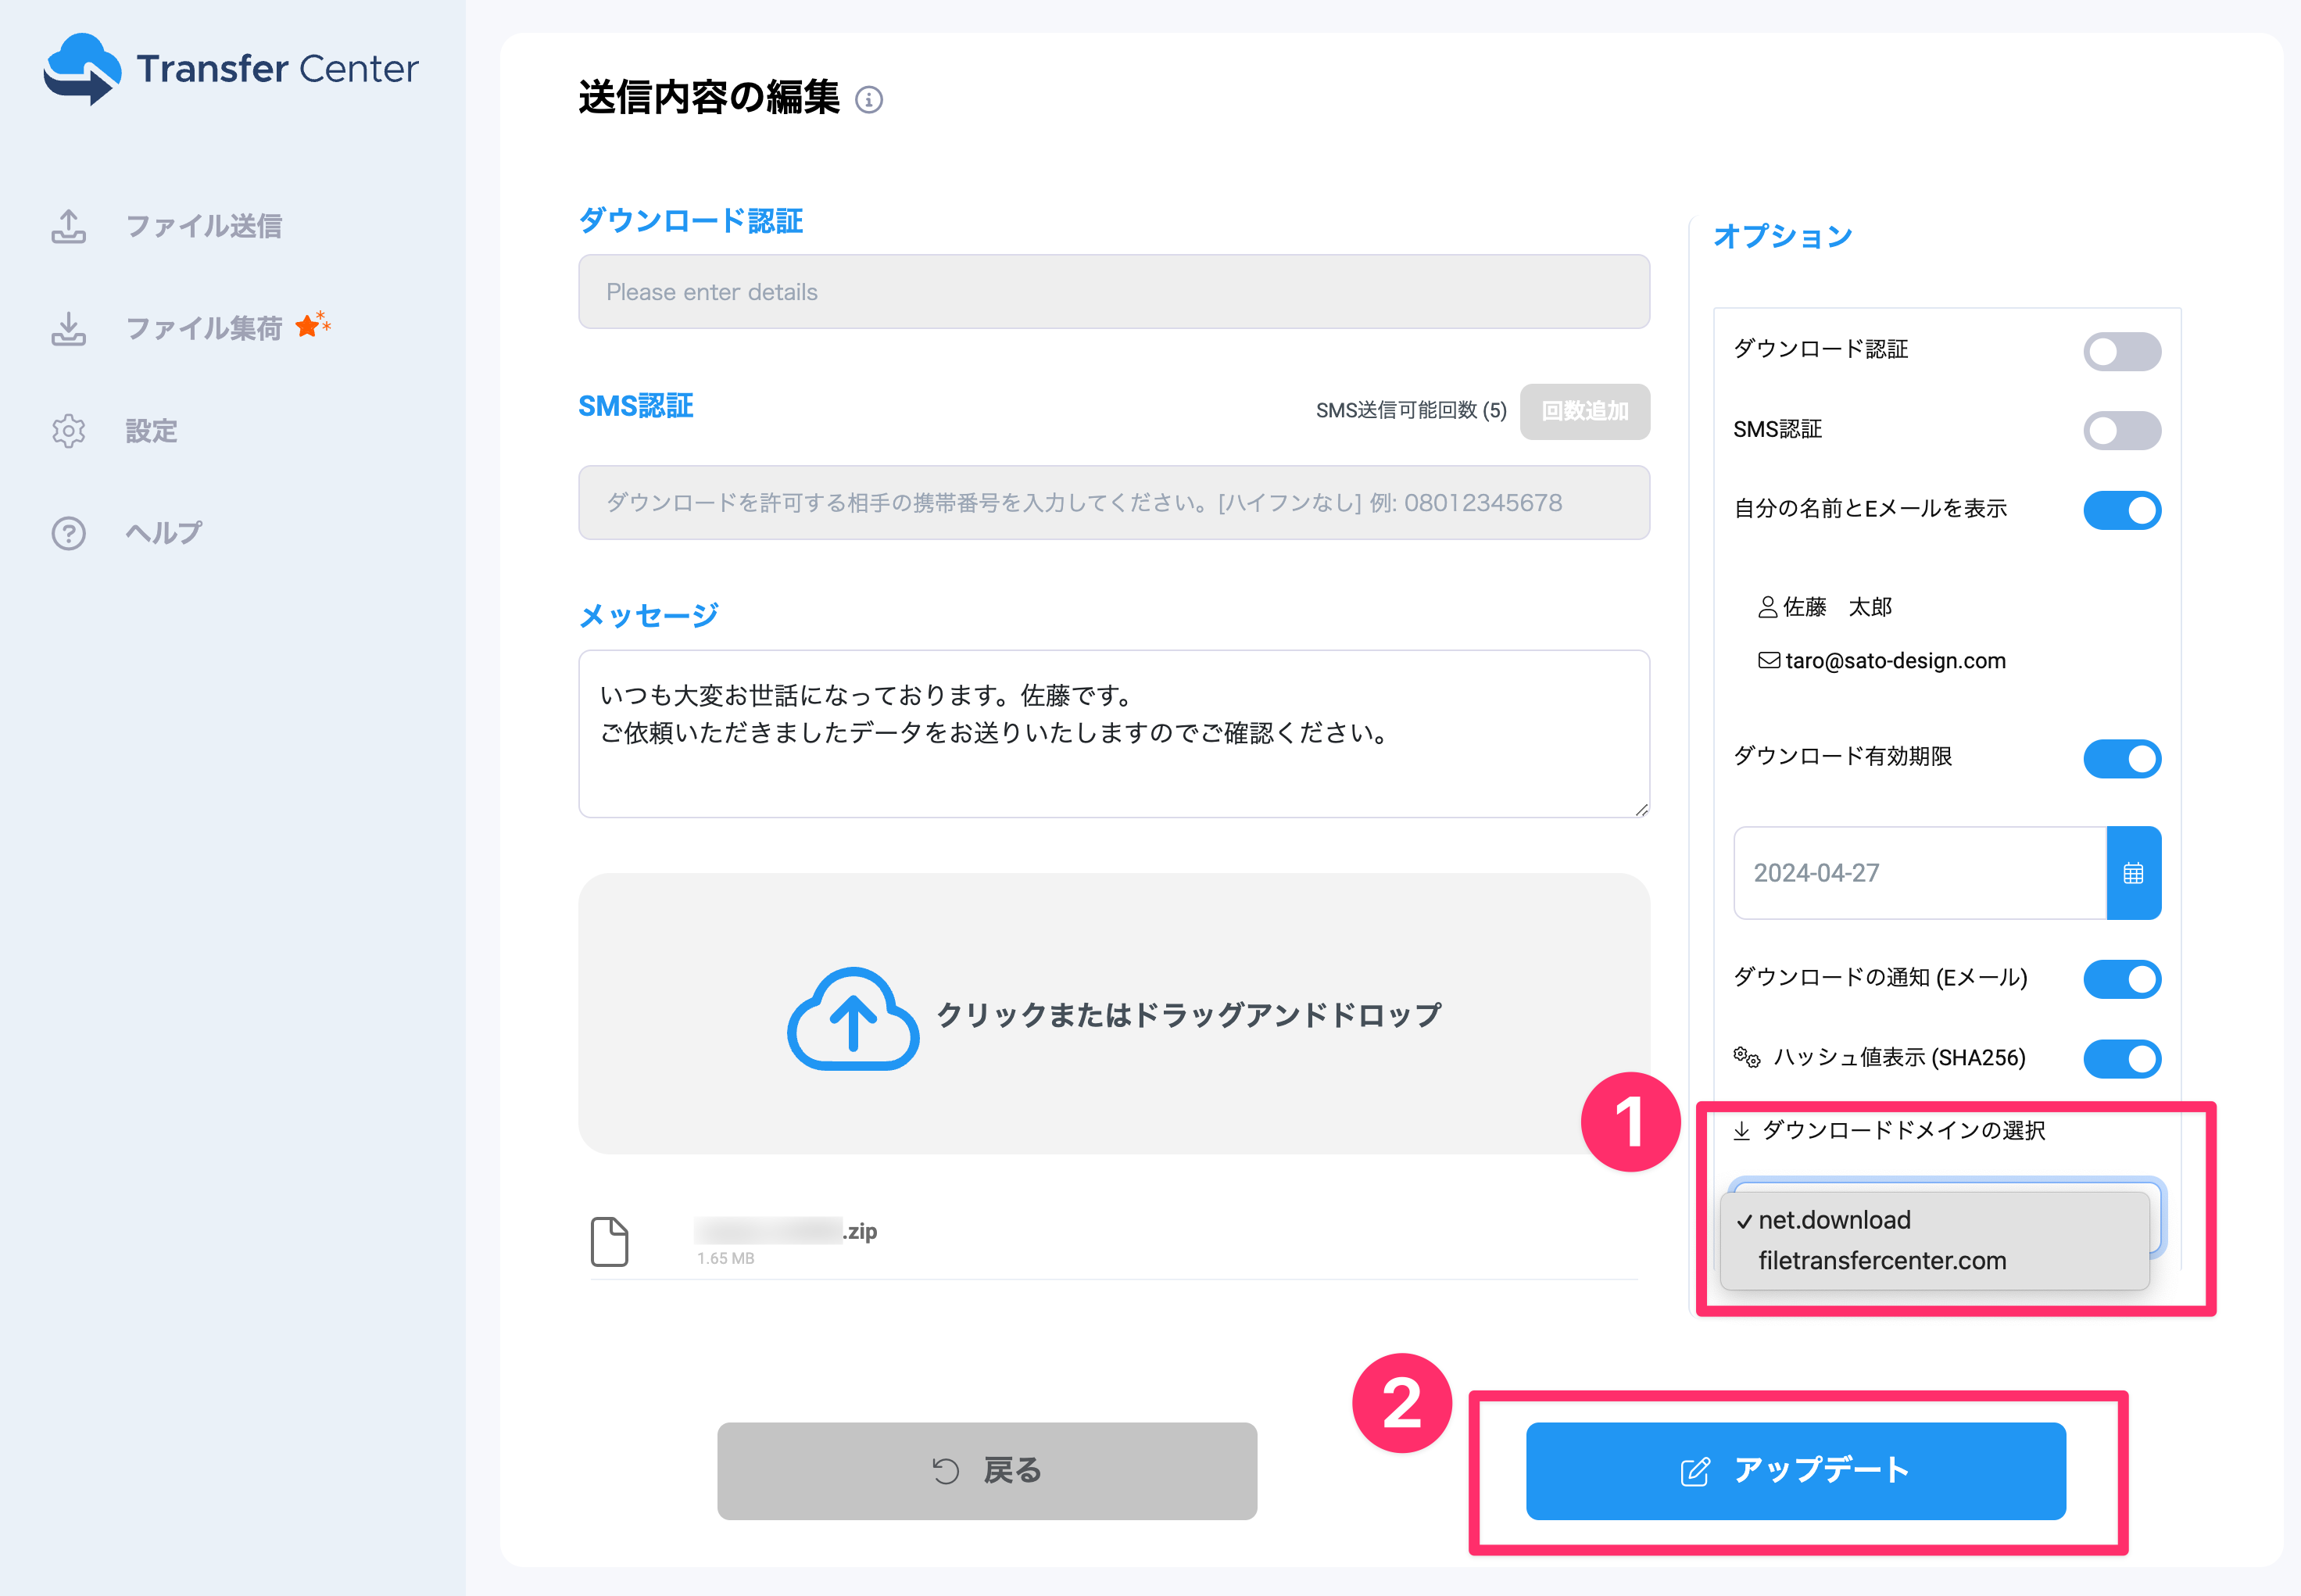Choose filetransfercenter.com domain option

[x=1881, y=1261]
